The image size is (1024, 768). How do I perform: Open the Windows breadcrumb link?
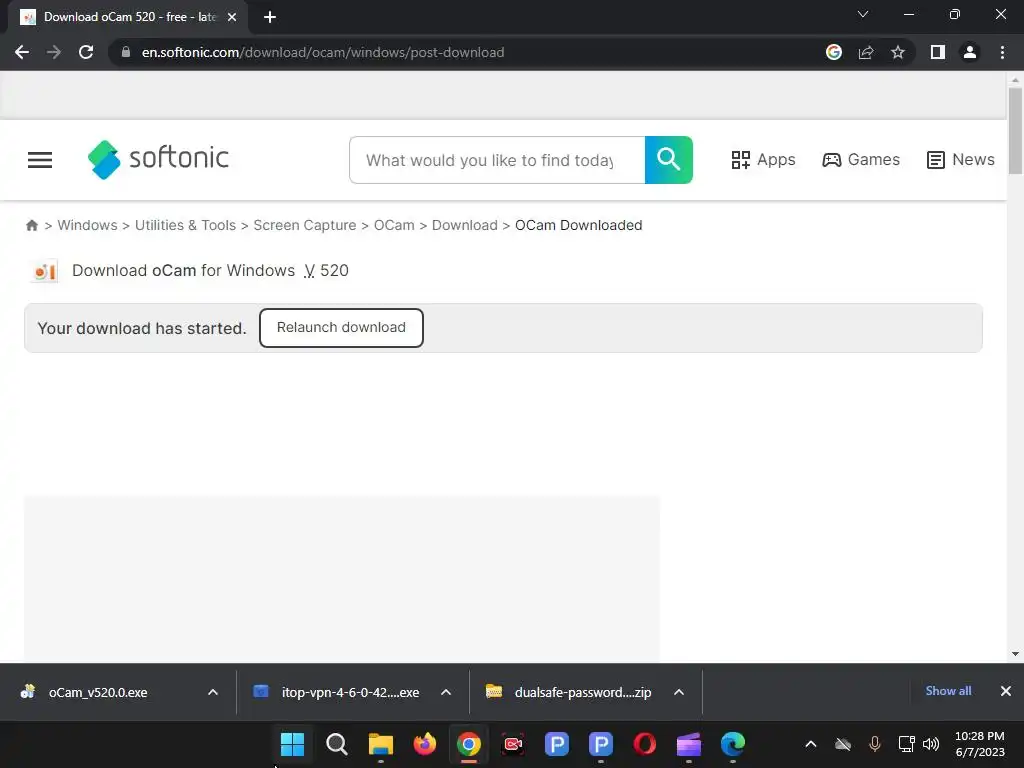coord(88,225)
